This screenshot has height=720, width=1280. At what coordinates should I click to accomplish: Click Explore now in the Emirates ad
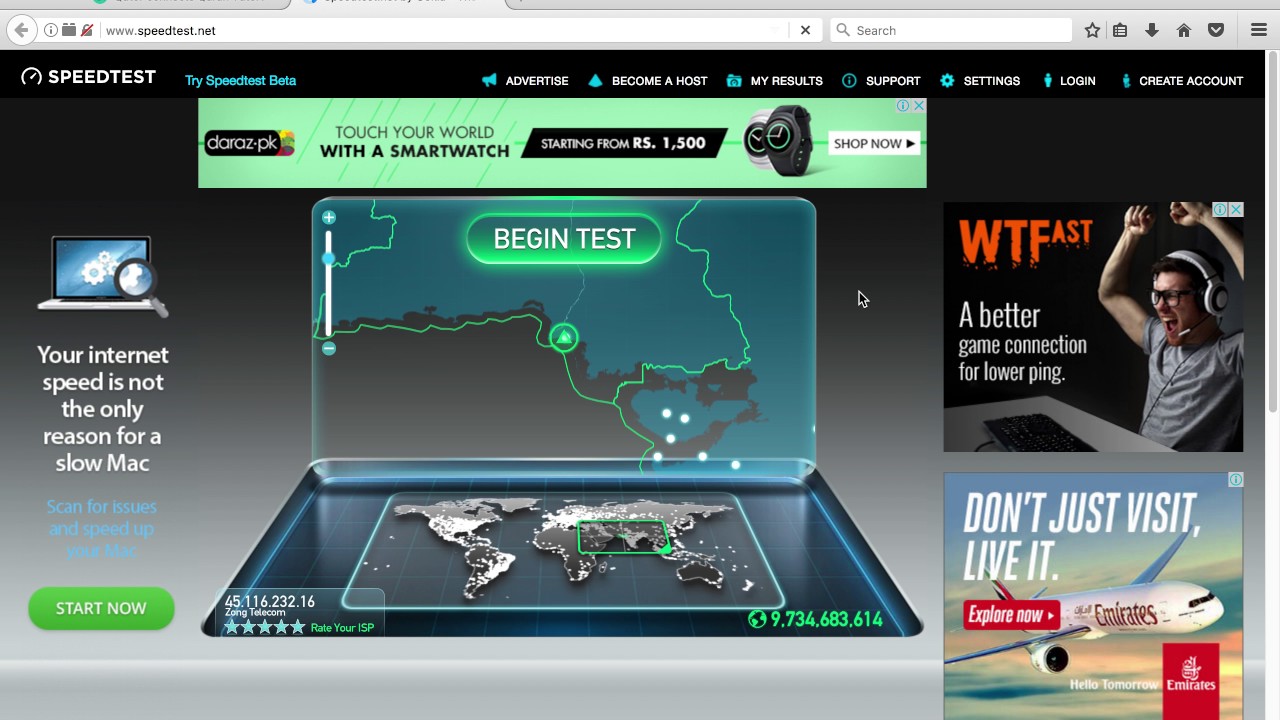[1011, 615]
